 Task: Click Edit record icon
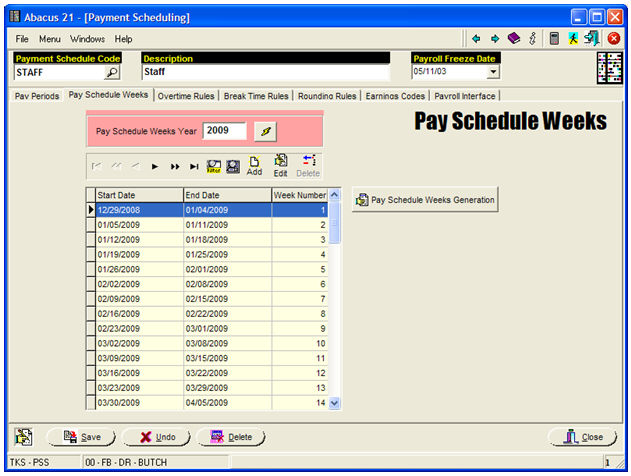click(x=281, y=165)
